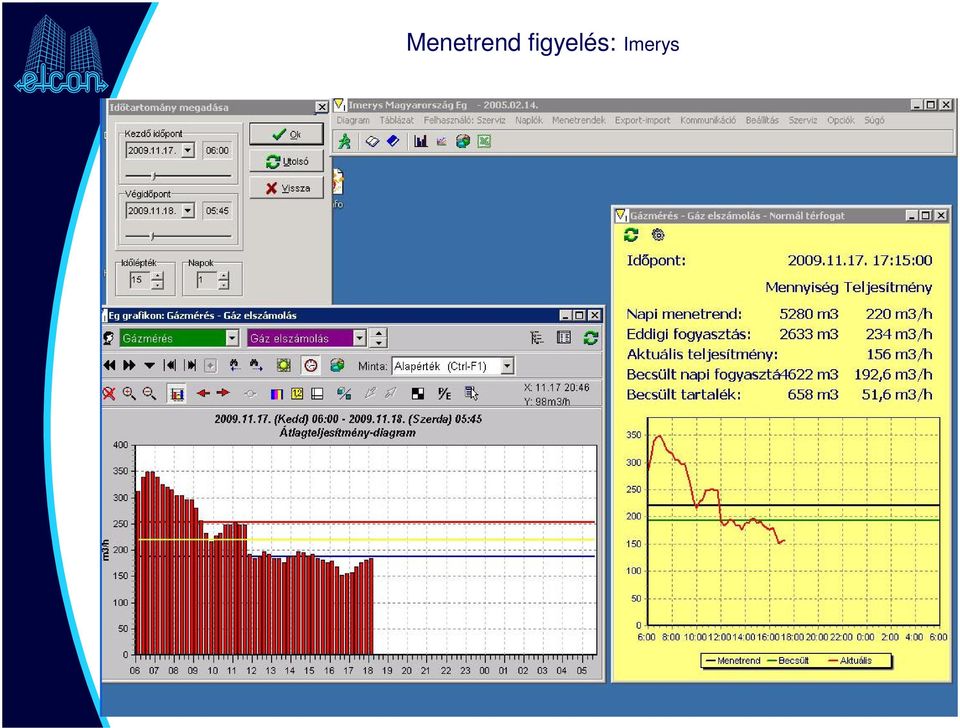Click the tree list icon in graph window
Image resolution: width=960 pixels, height=728 pixels.
(x=537, y=337)
